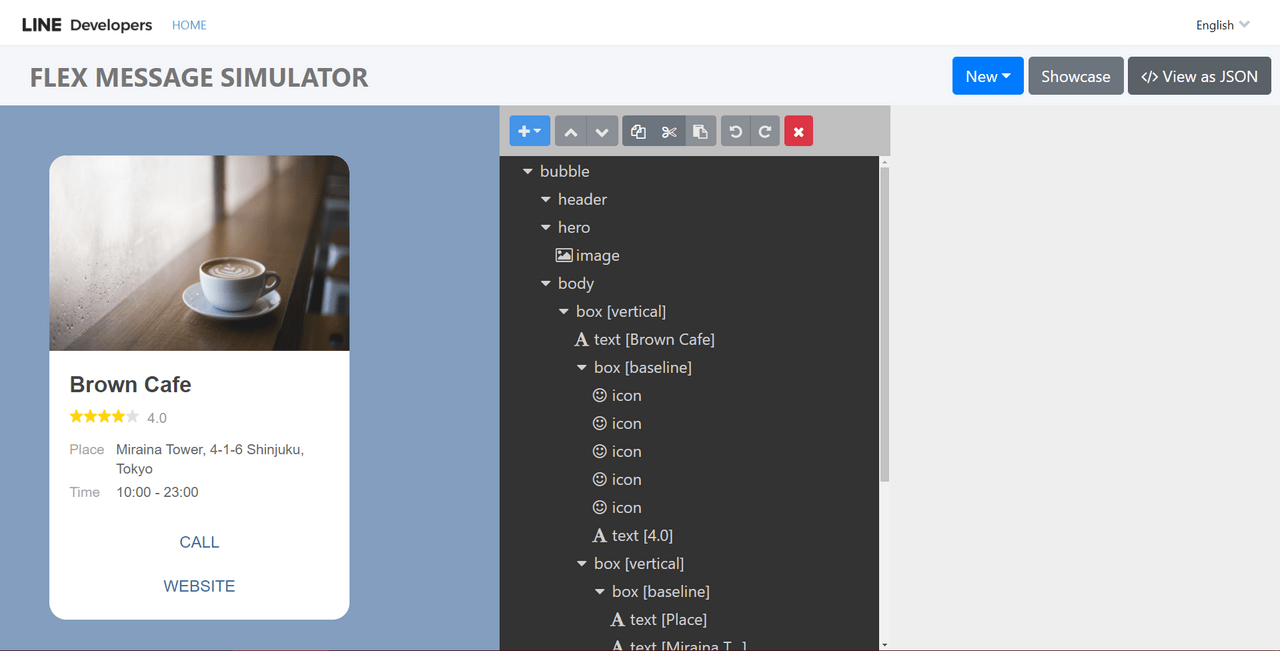Click the add component plus button

(530, 131)
